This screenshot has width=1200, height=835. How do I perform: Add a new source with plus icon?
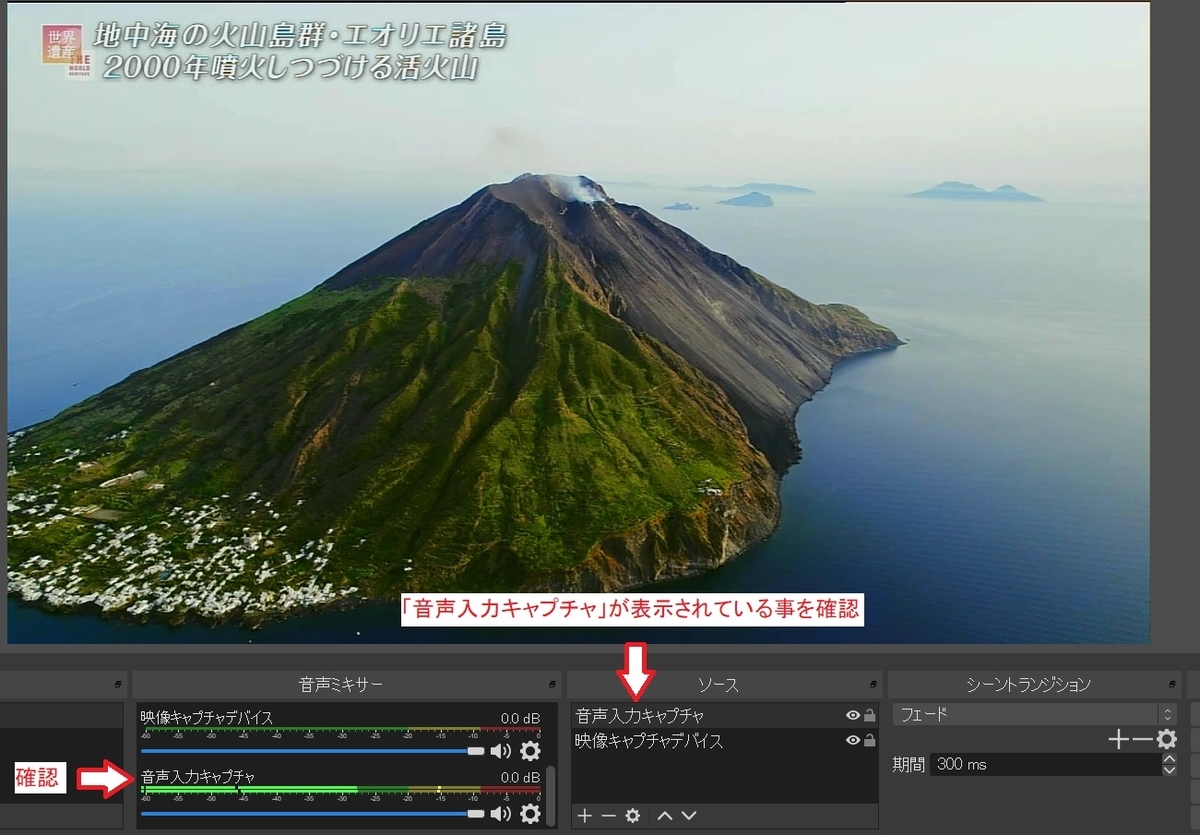(x=585, y=815)
